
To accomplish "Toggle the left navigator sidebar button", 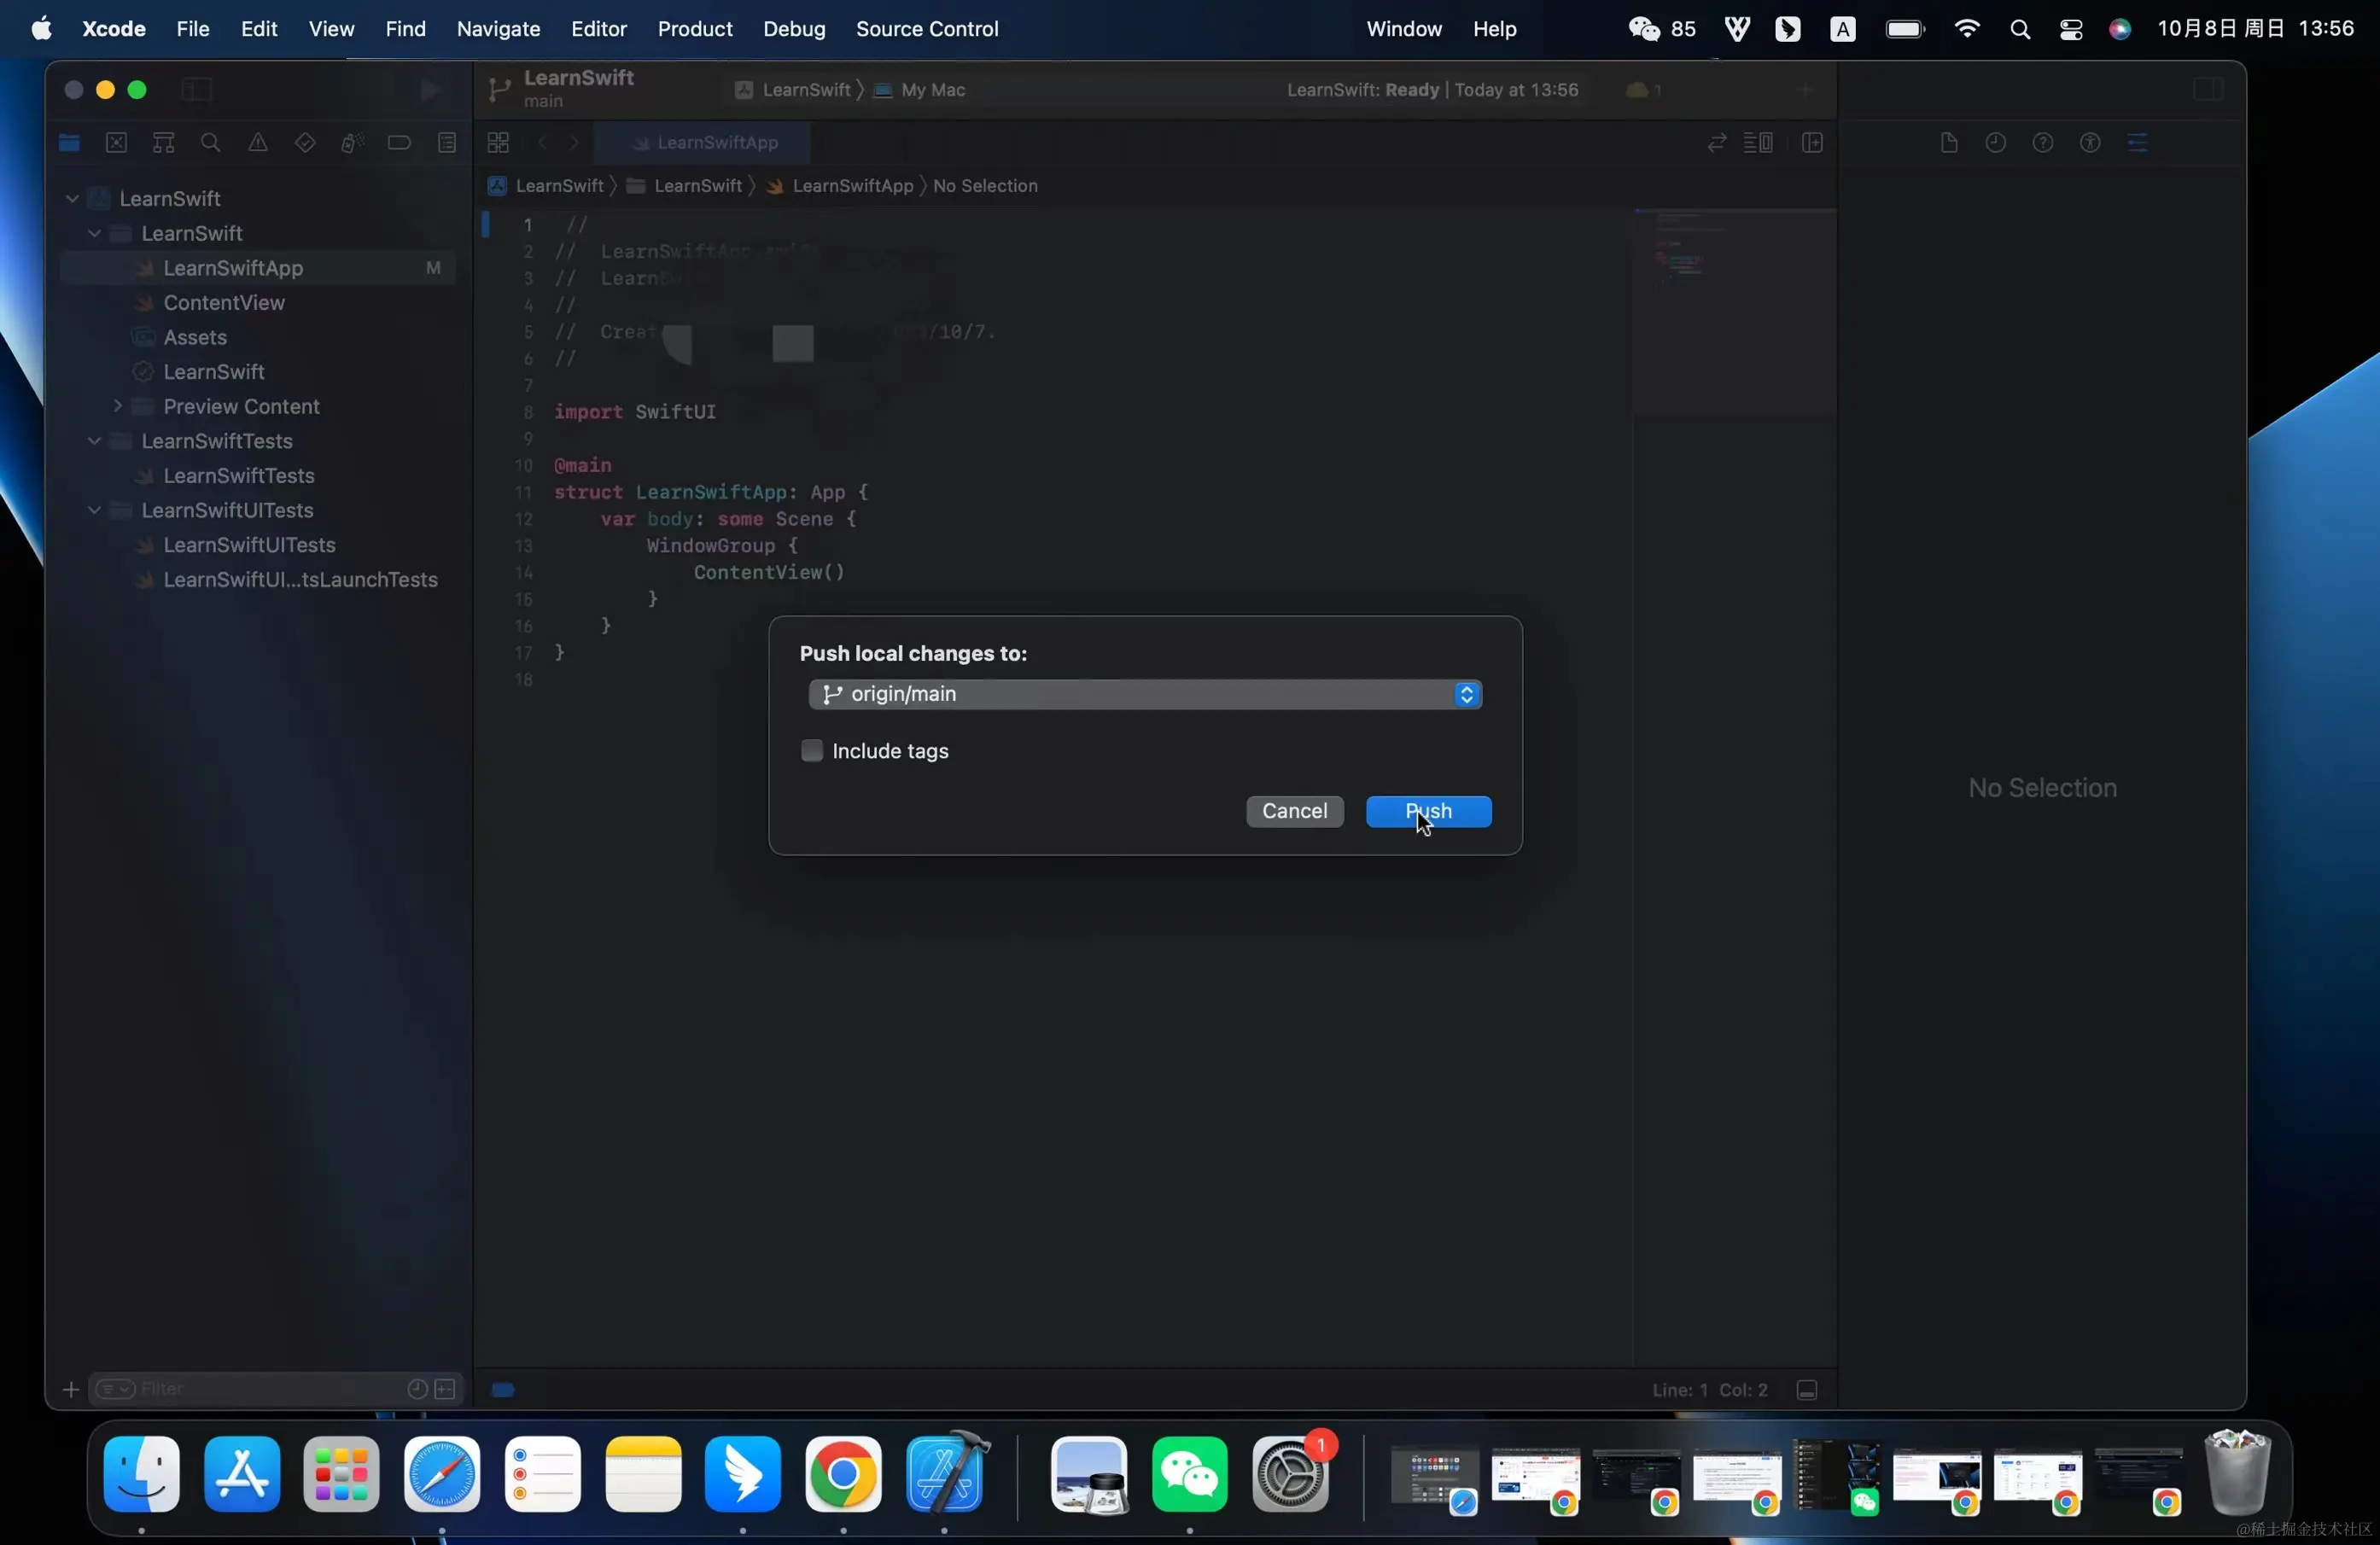I will 197,90.
